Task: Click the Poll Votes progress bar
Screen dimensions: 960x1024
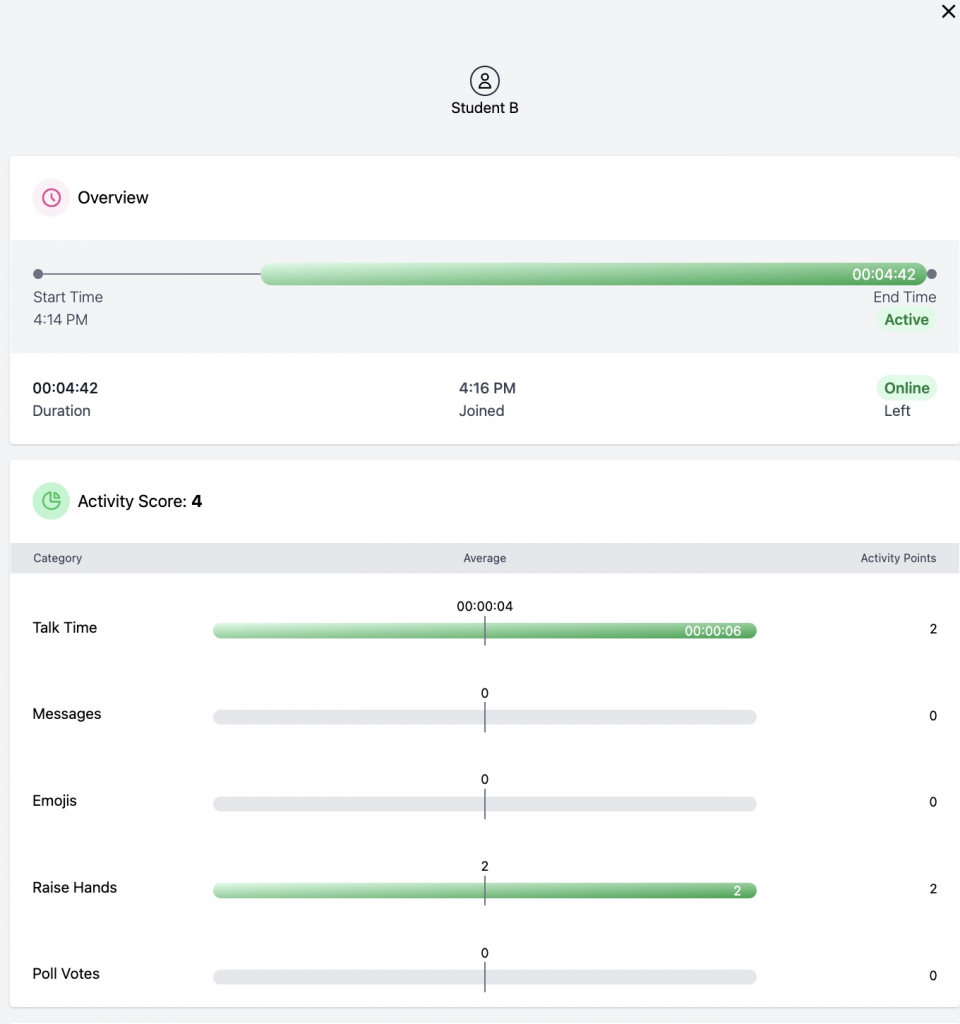Action: [x=485, y=977]
